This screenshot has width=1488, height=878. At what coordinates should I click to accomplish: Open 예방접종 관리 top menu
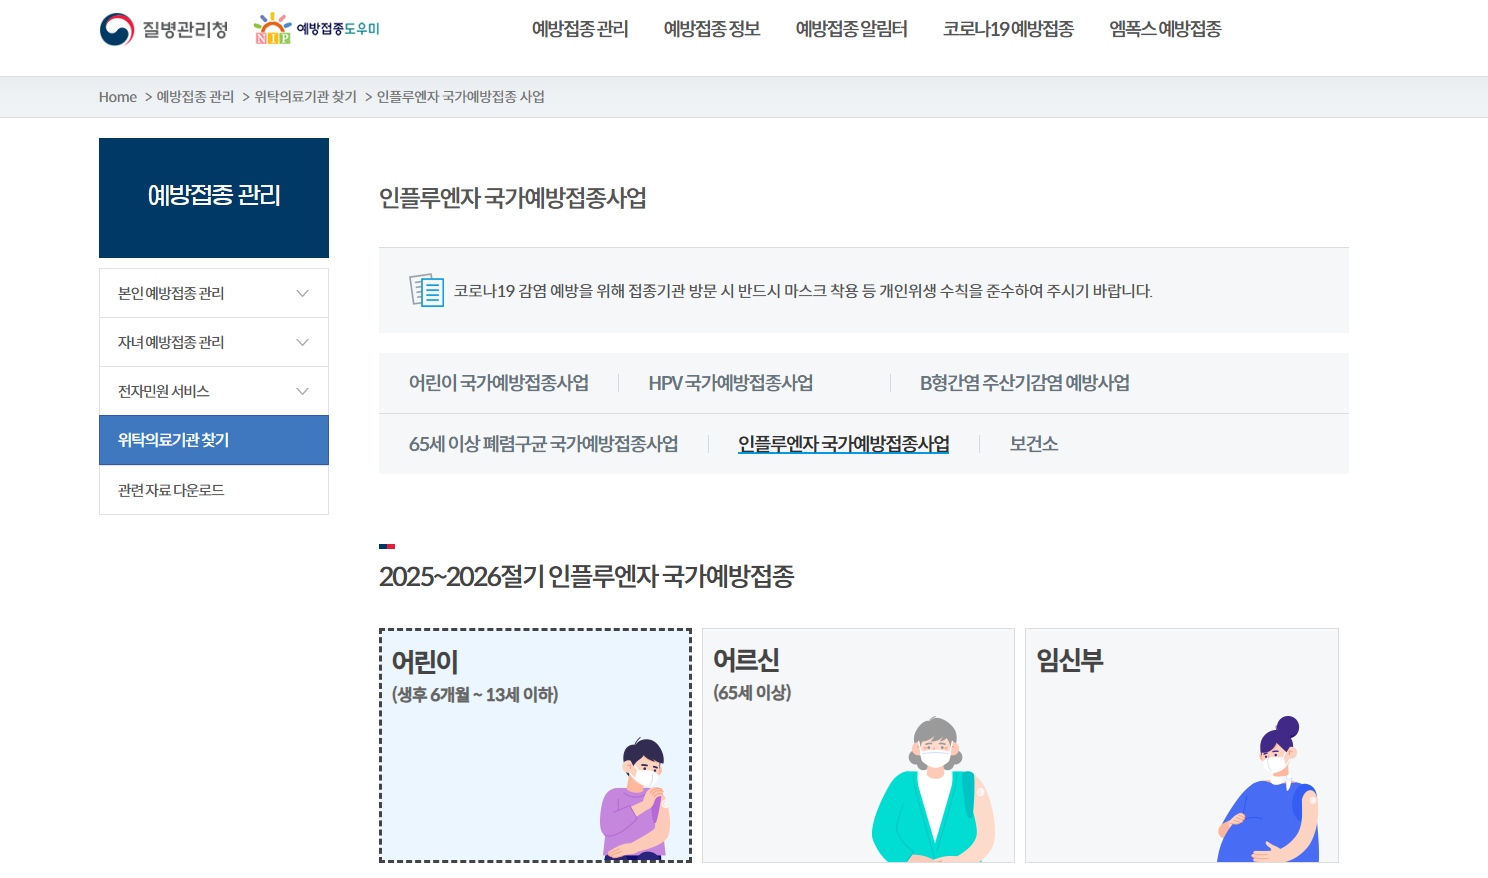point(580,29)
